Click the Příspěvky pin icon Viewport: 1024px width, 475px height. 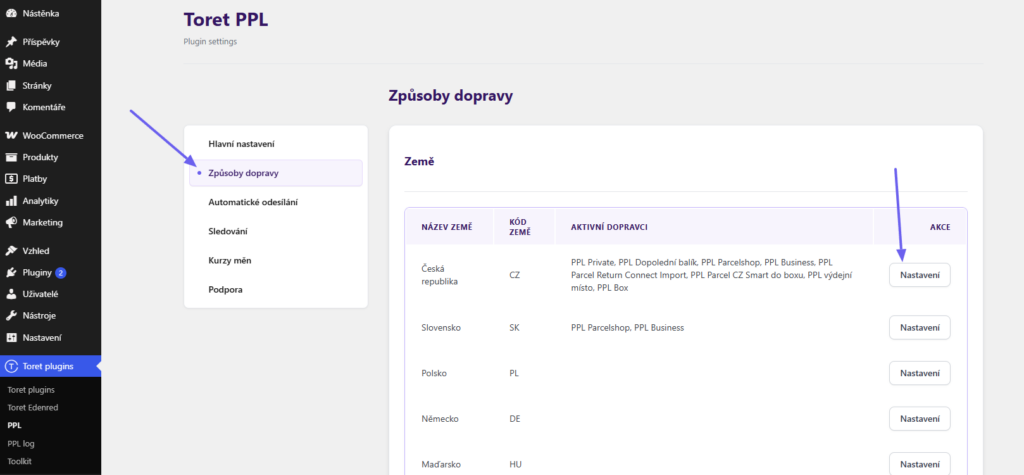click(x=10, y=42)
